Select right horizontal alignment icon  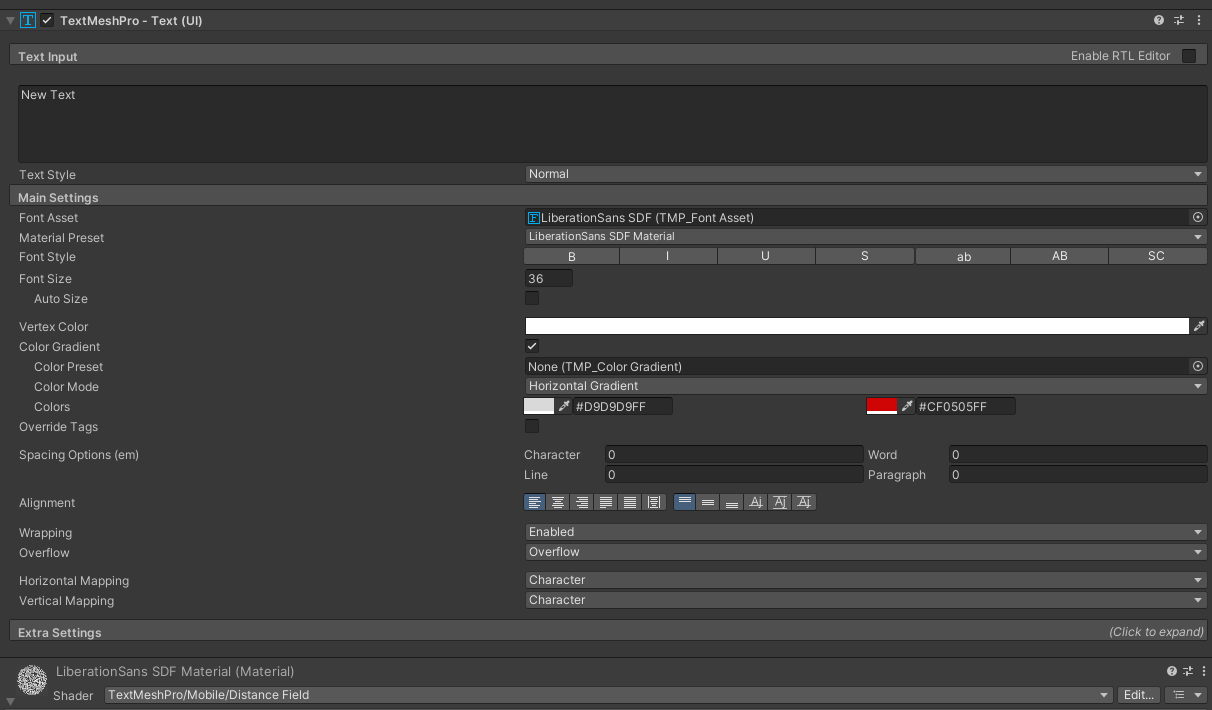click(x=582, y=502)
